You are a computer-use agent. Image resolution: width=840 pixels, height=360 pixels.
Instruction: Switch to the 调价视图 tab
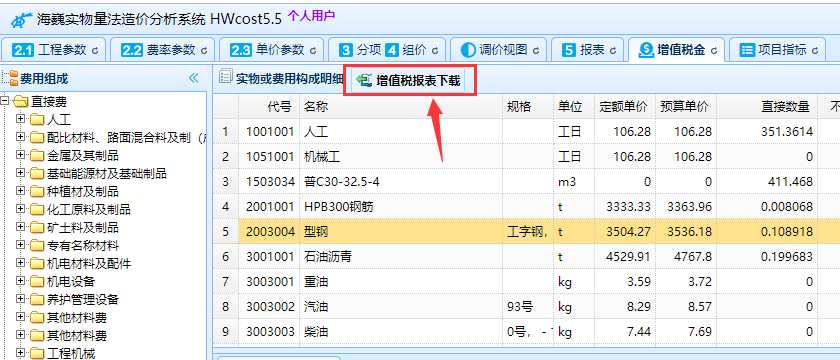point(499,50)
